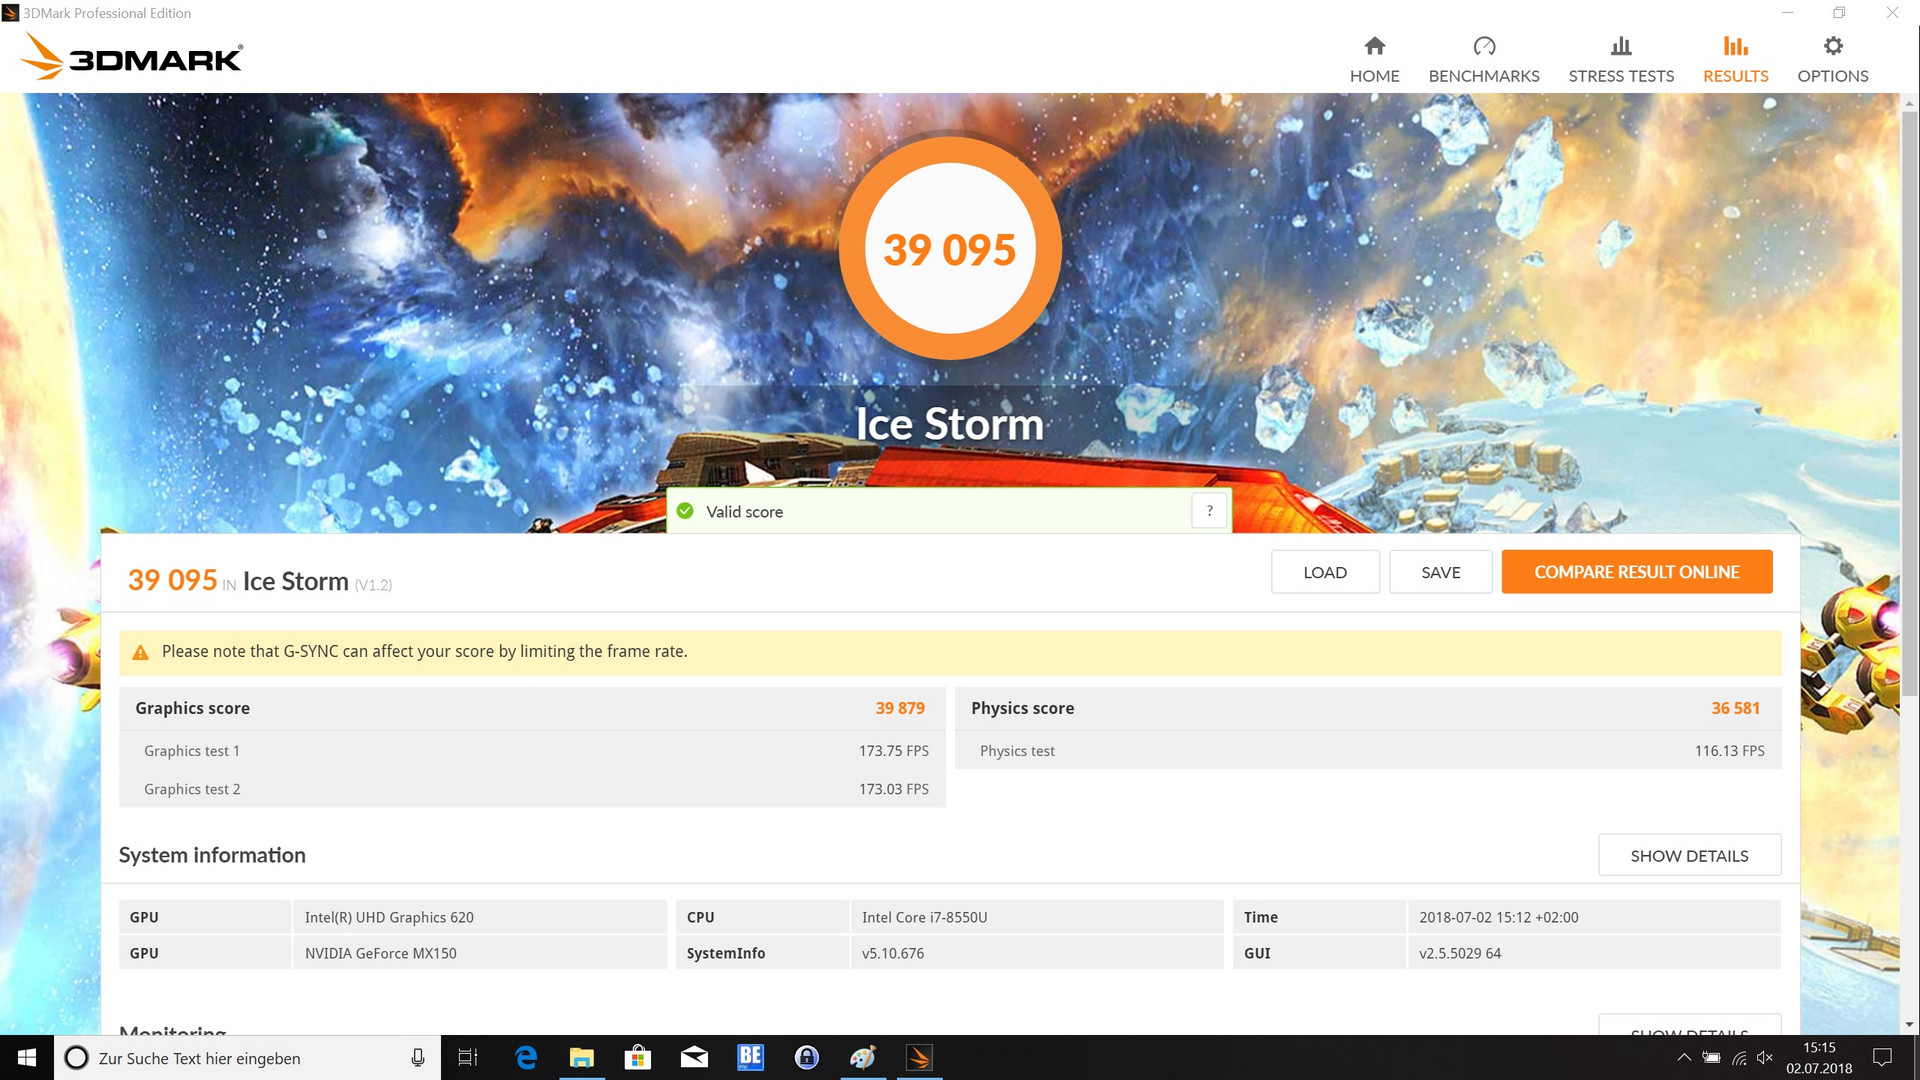The width and height of the screenshot is (1920, 1080).
Task: Open the Home section via house icon
Action: [x=1374, y=46]
